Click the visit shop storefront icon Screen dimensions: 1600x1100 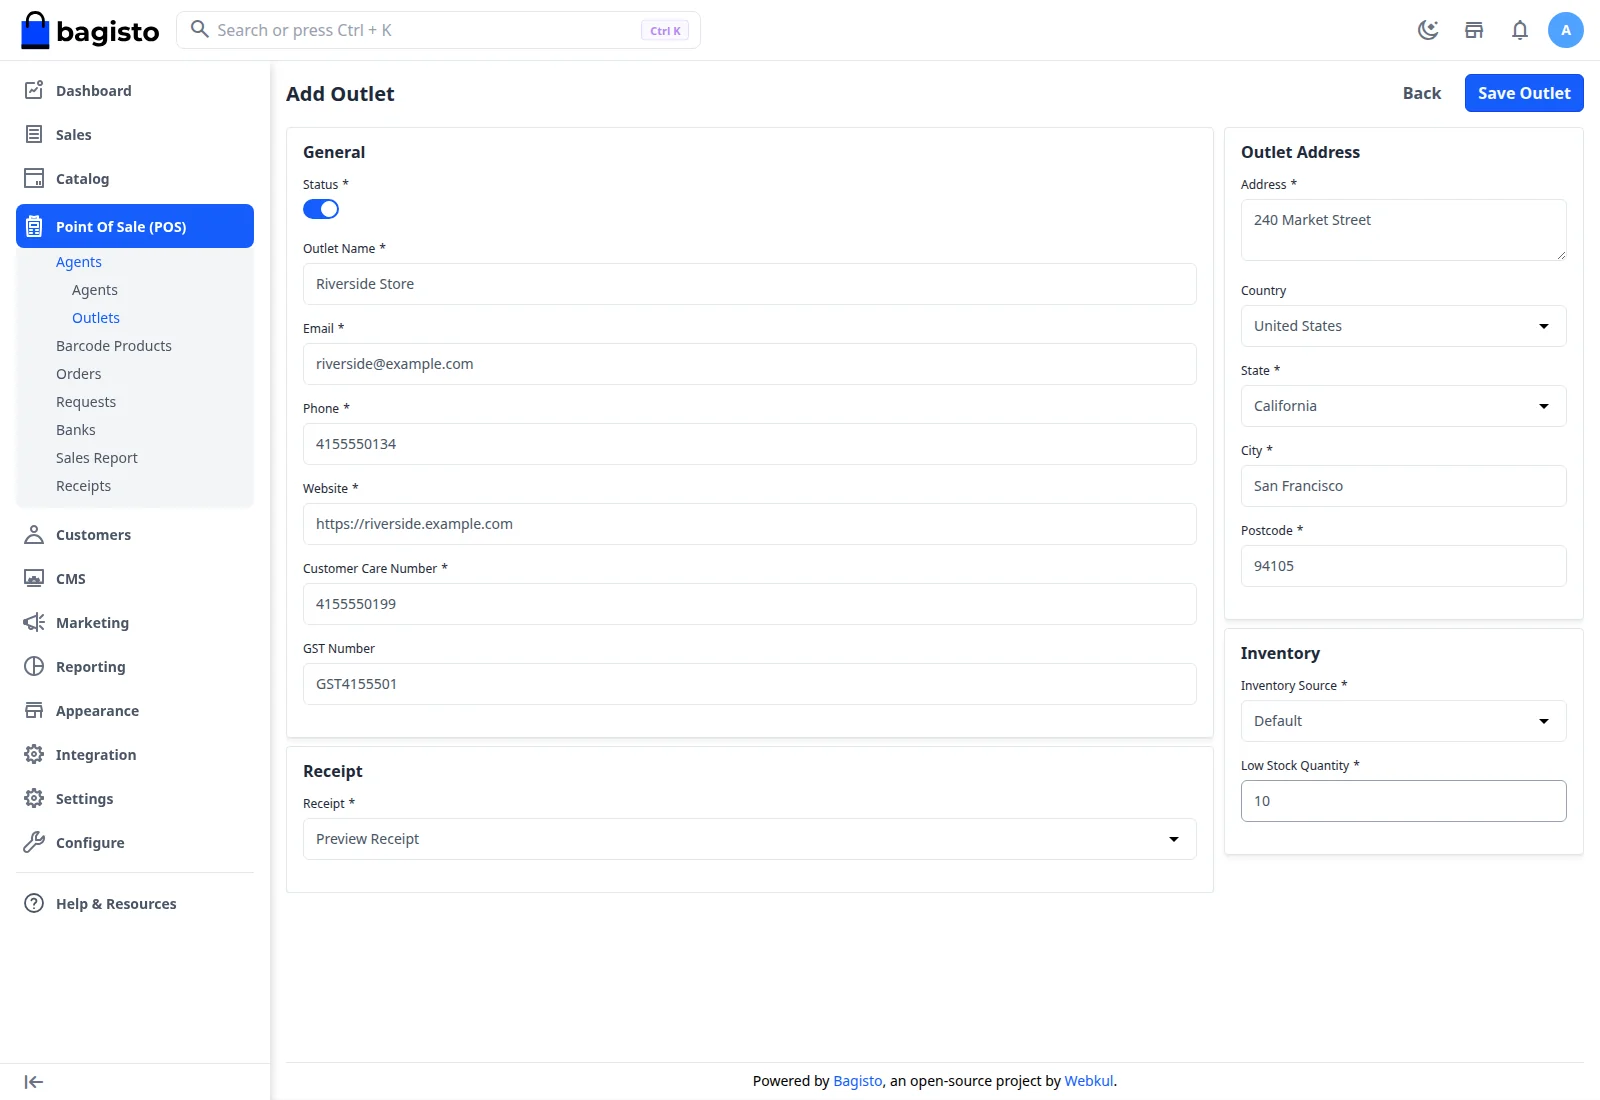1474,30
